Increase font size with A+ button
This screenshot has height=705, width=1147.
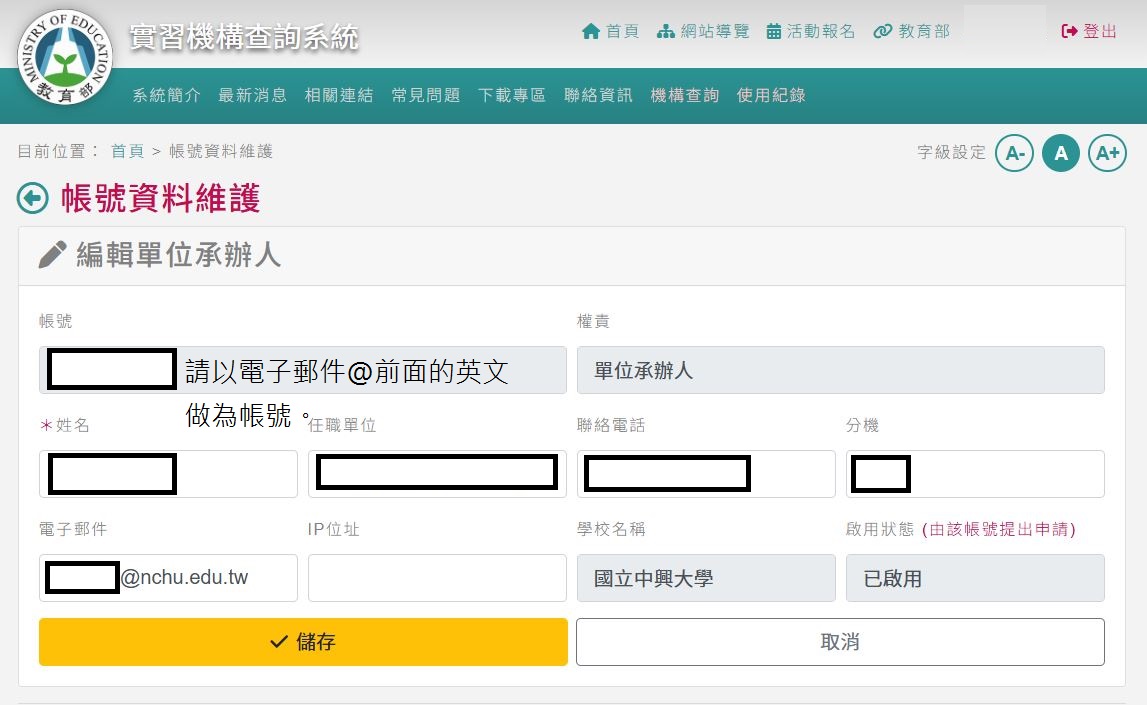(x=1107, y=153)
